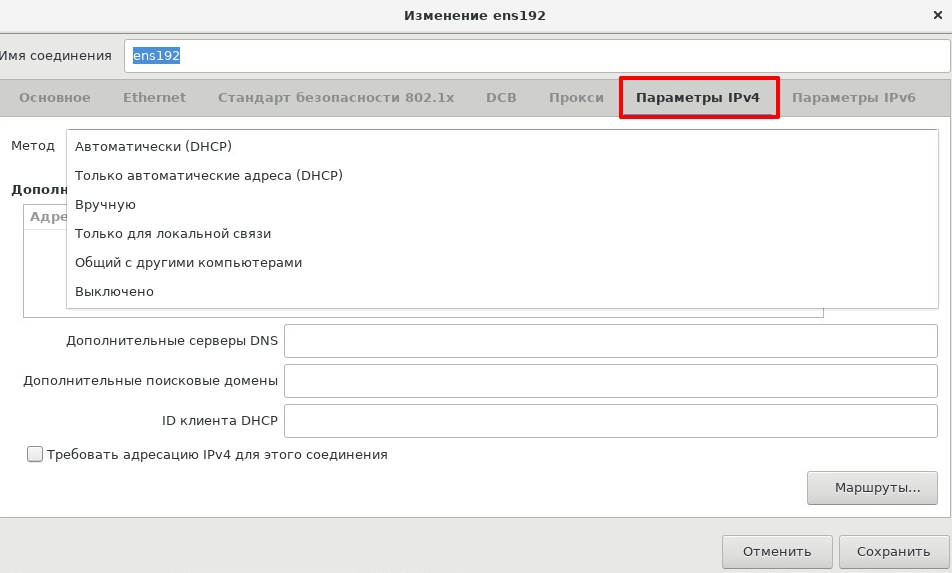Viewport: 952px width, 573px height.
Task: Switch to the DCB tab
Action: [501, 98]
